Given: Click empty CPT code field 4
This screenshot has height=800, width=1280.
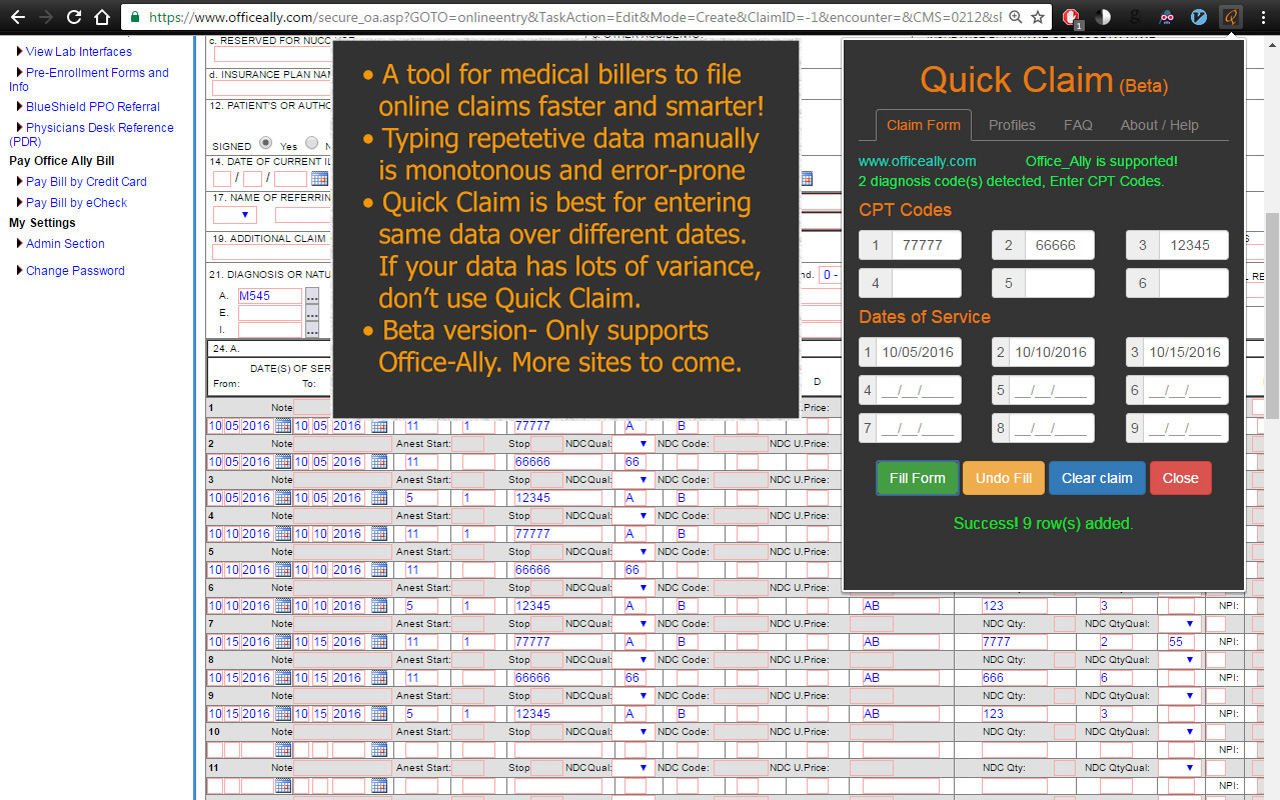Looking at the screenshot, I should pyautogui.click(x=926, y=283).
